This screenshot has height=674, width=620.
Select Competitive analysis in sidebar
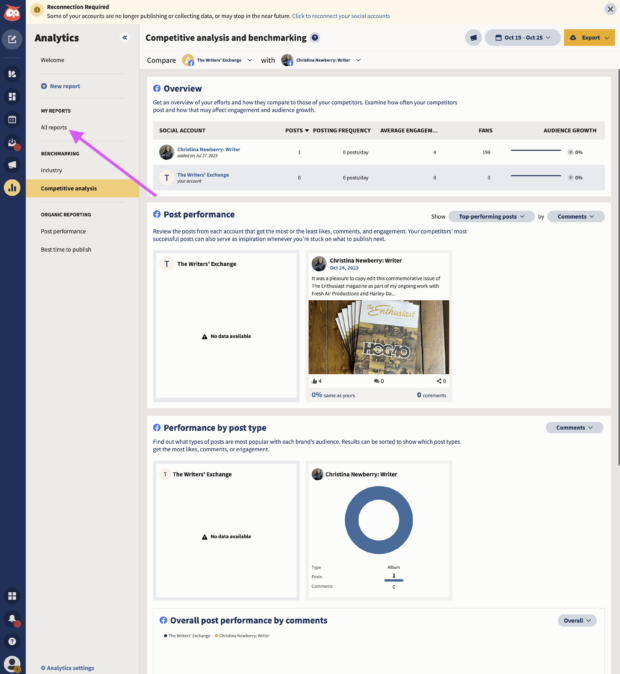coord(83,188)
